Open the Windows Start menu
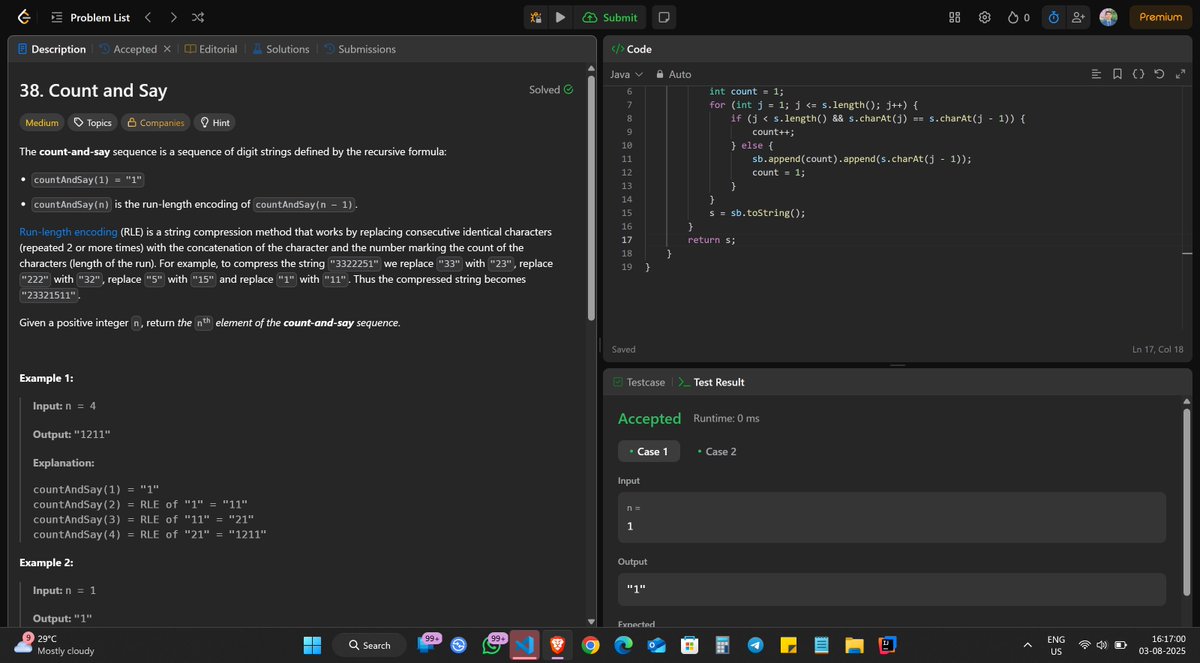Image resolution: width=1200 pixels, height=663 pixels. tap(312, 645)
